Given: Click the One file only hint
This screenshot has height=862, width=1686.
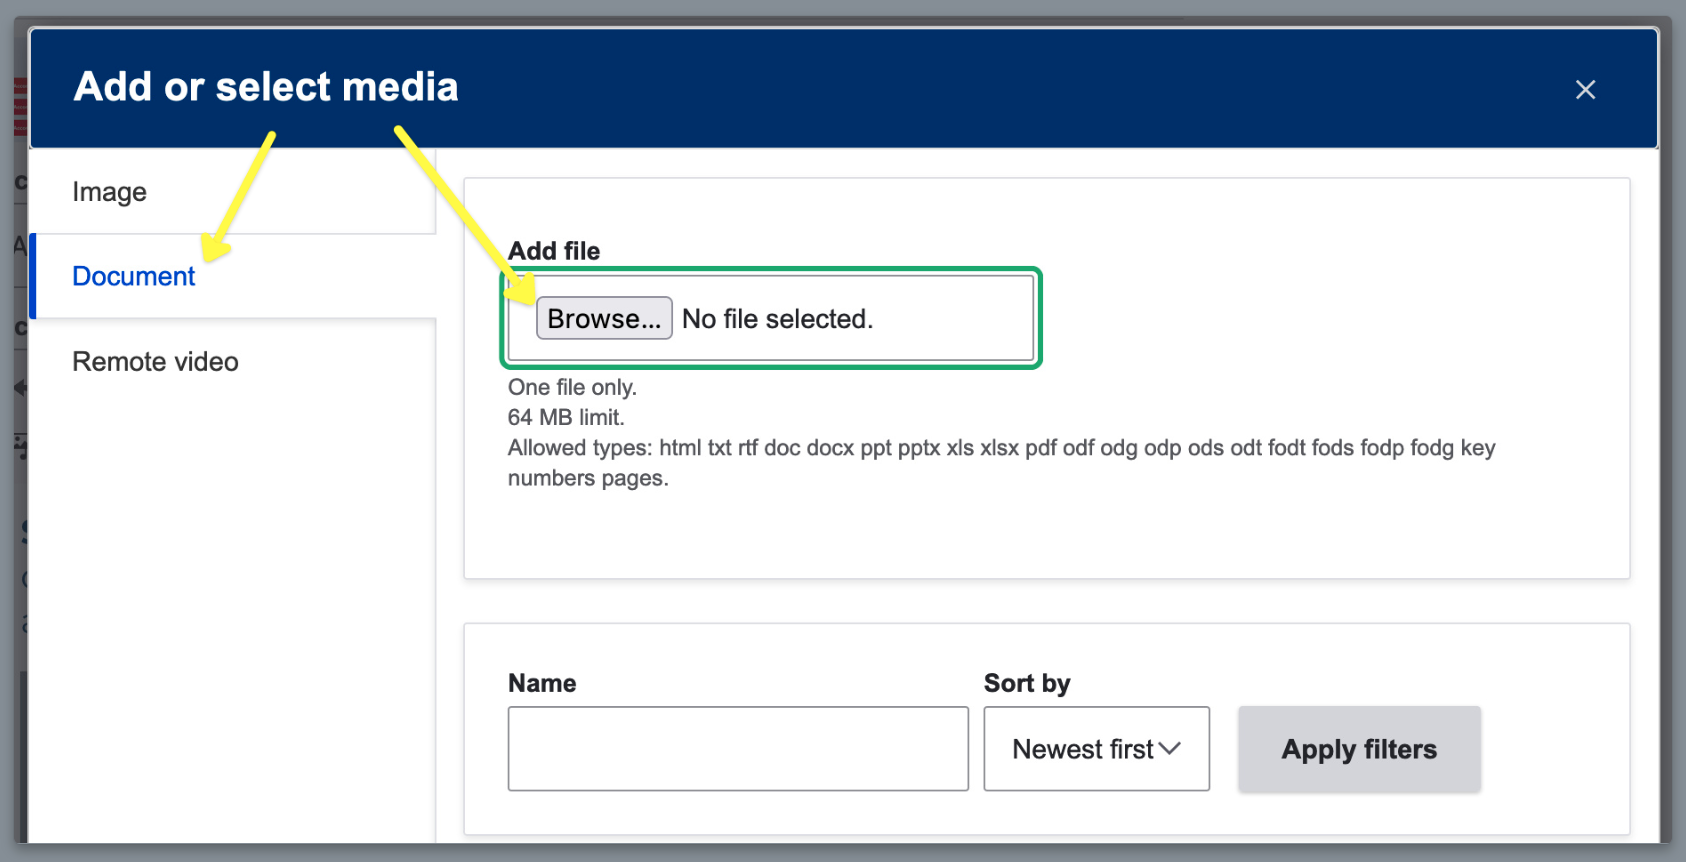Looking at the screenshot, I should pos(572,387).
